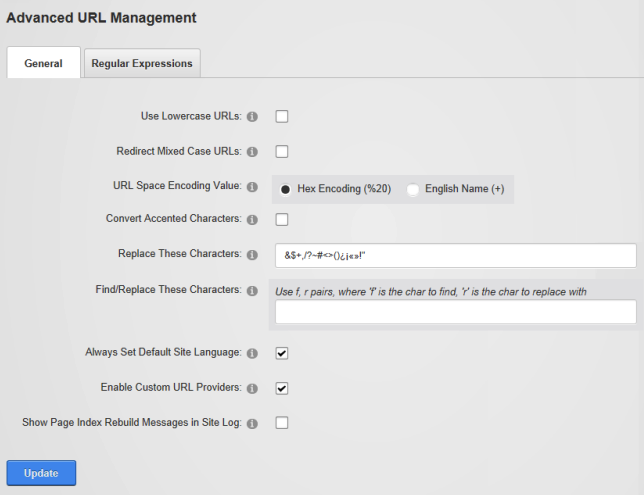Click info icon for Replace These Characters

tap(252, 255)
